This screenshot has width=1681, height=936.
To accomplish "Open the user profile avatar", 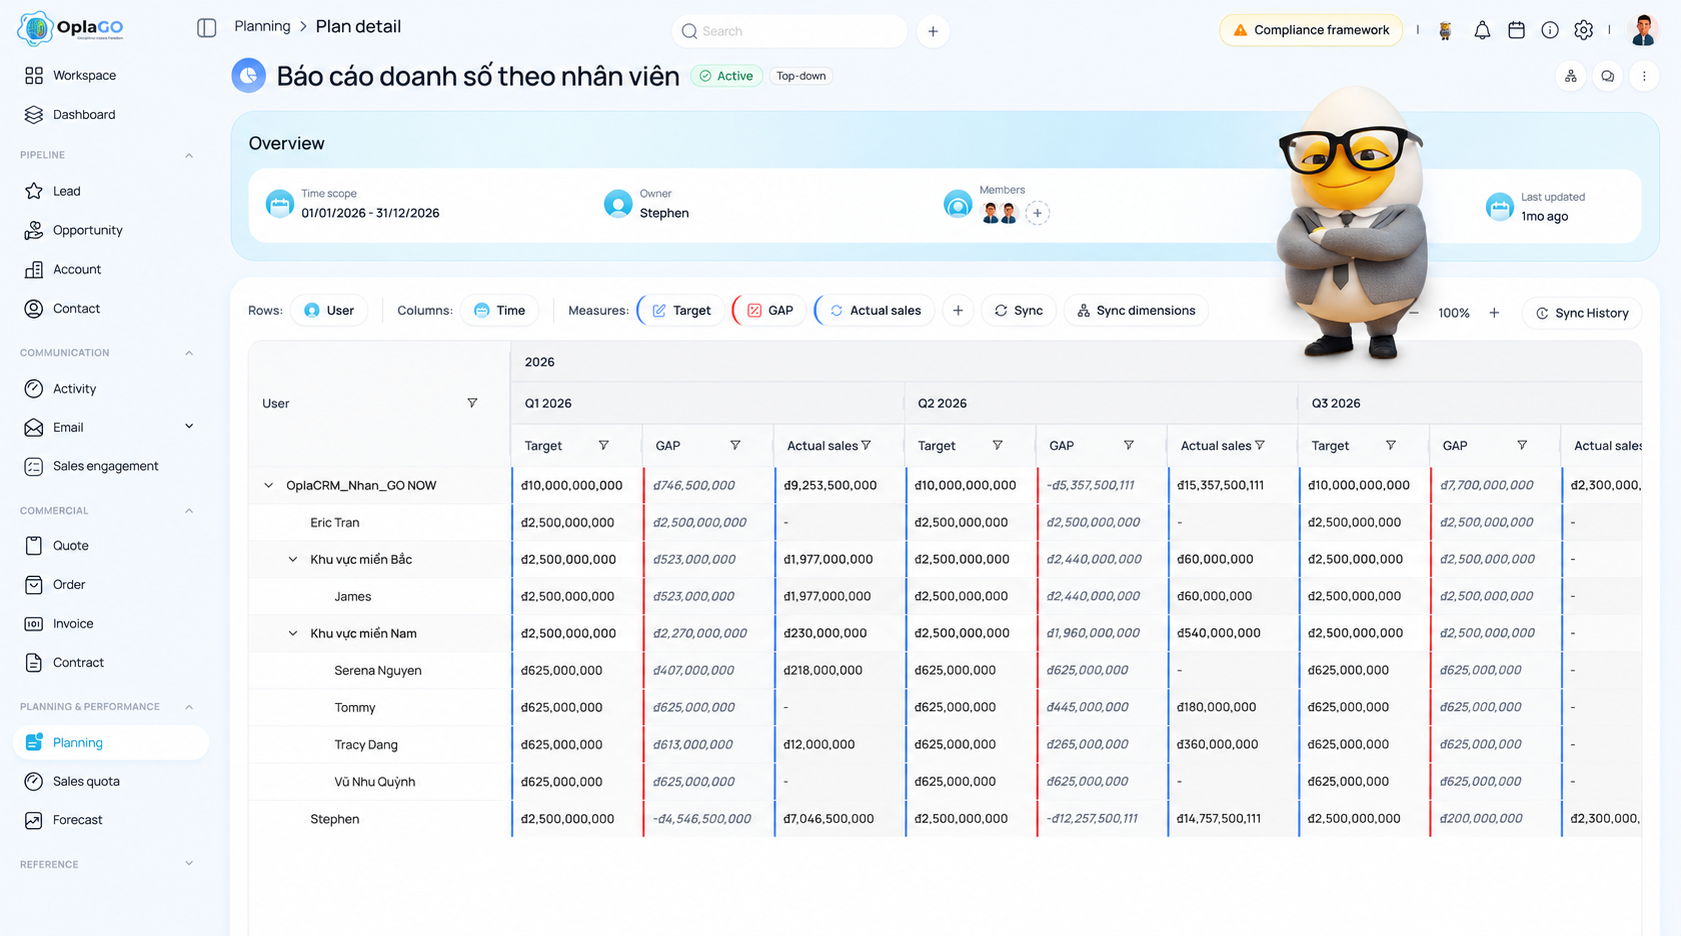I will pyautogui.click(x=1643, y=30).
